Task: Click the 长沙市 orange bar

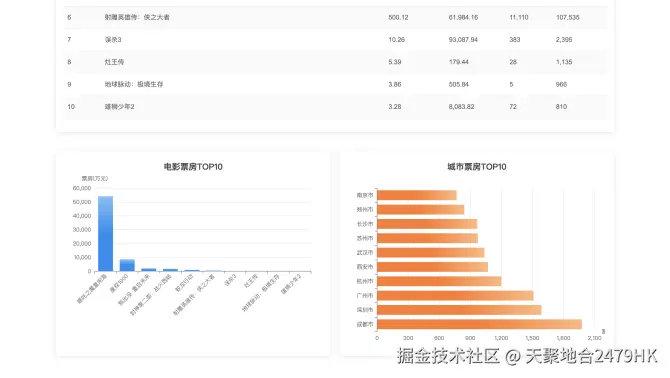Action: click(x=427, y=224)
